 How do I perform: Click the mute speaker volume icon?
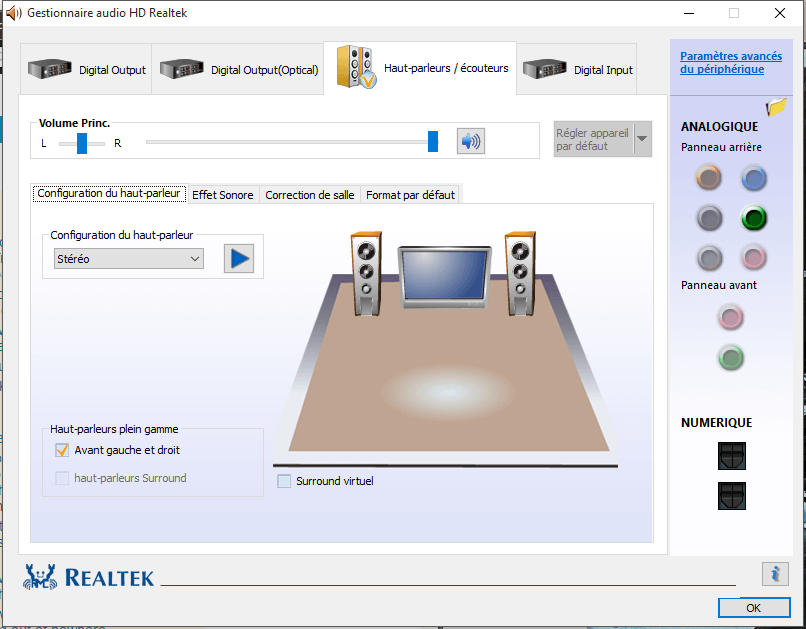[470, 141]
